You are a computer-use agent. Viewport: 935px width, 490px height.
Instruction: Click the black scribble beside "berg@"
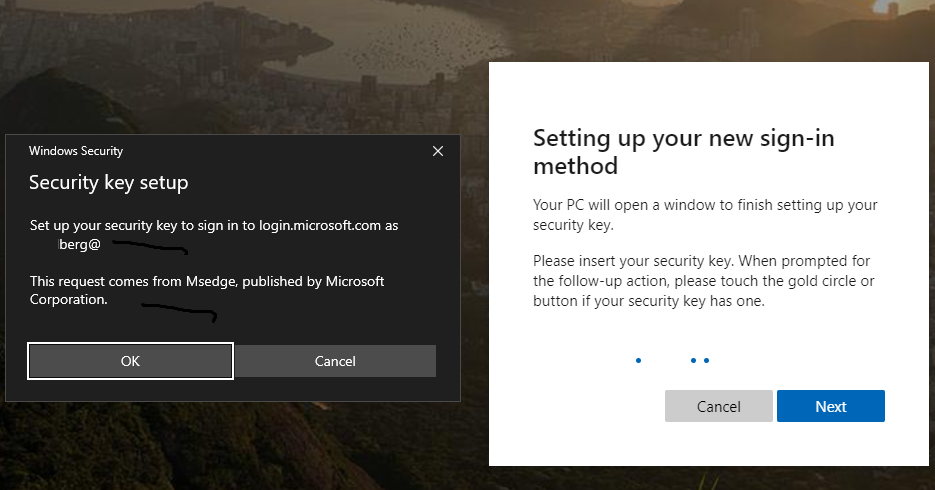[x=150, y=246]
